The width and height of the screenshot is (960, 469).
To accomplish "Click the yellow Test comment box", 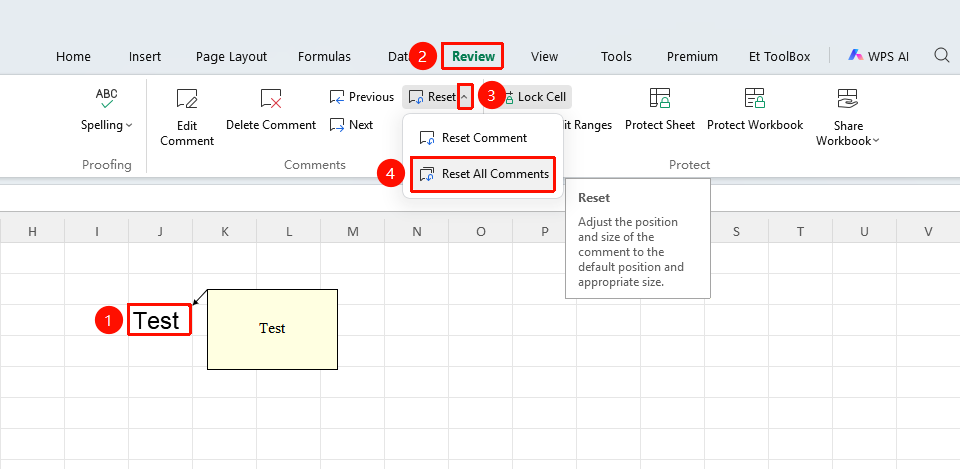I will coord(272,329).
